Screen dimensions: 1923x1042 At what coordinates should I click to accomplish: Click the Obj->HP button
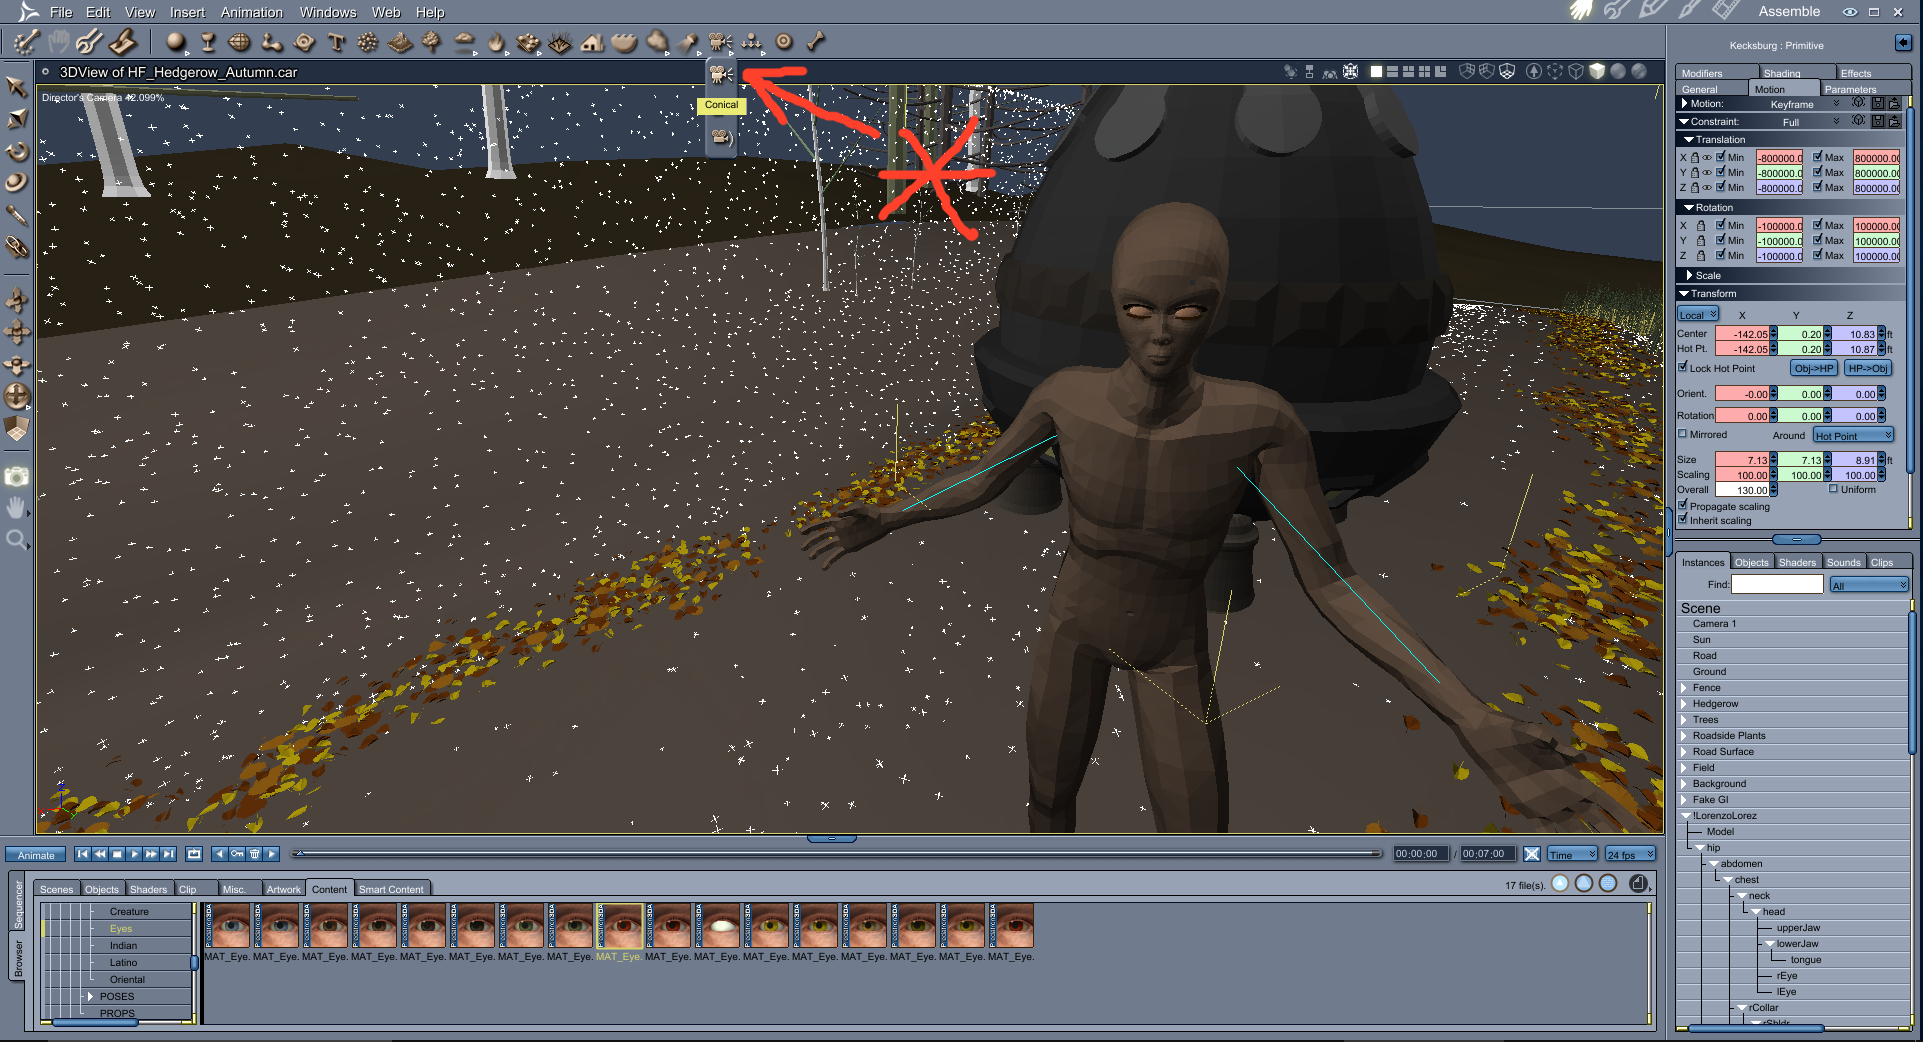(1814, 368)
